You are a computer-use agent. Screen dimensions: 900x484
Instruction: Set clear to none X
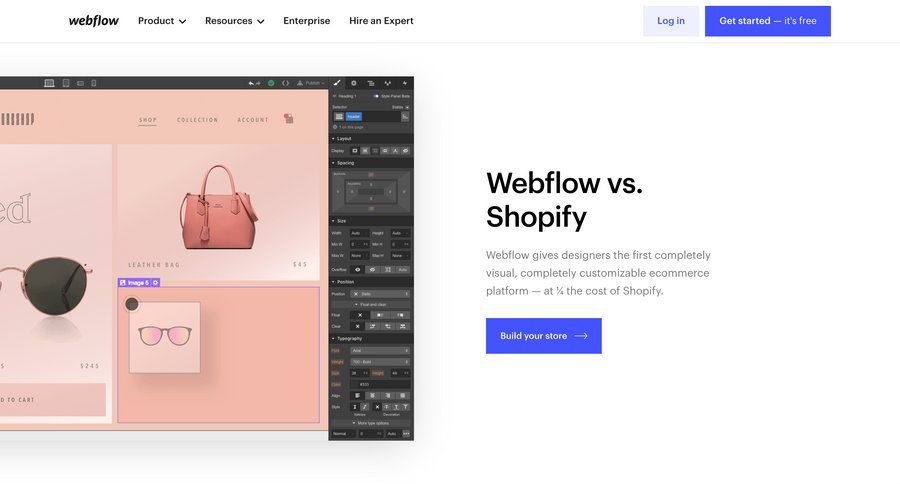(357, 326)
